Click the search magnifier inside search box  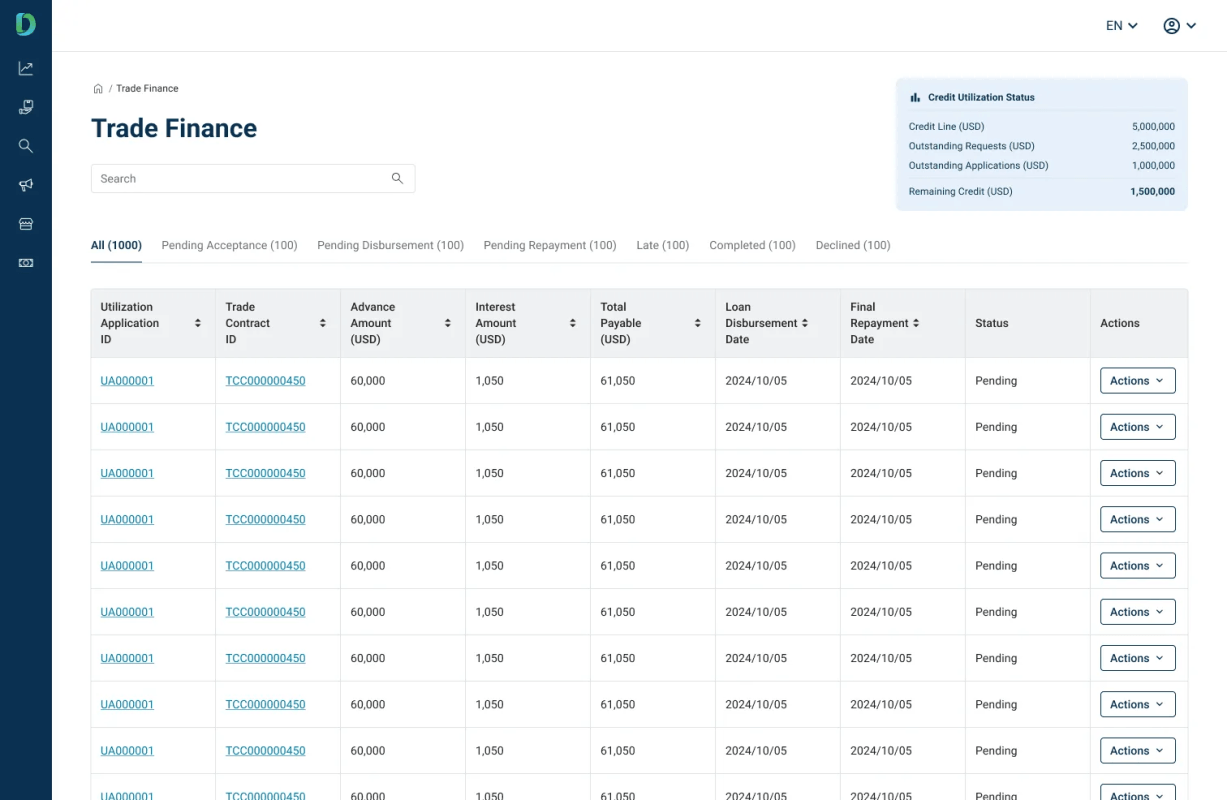click(x=397, y=179)
